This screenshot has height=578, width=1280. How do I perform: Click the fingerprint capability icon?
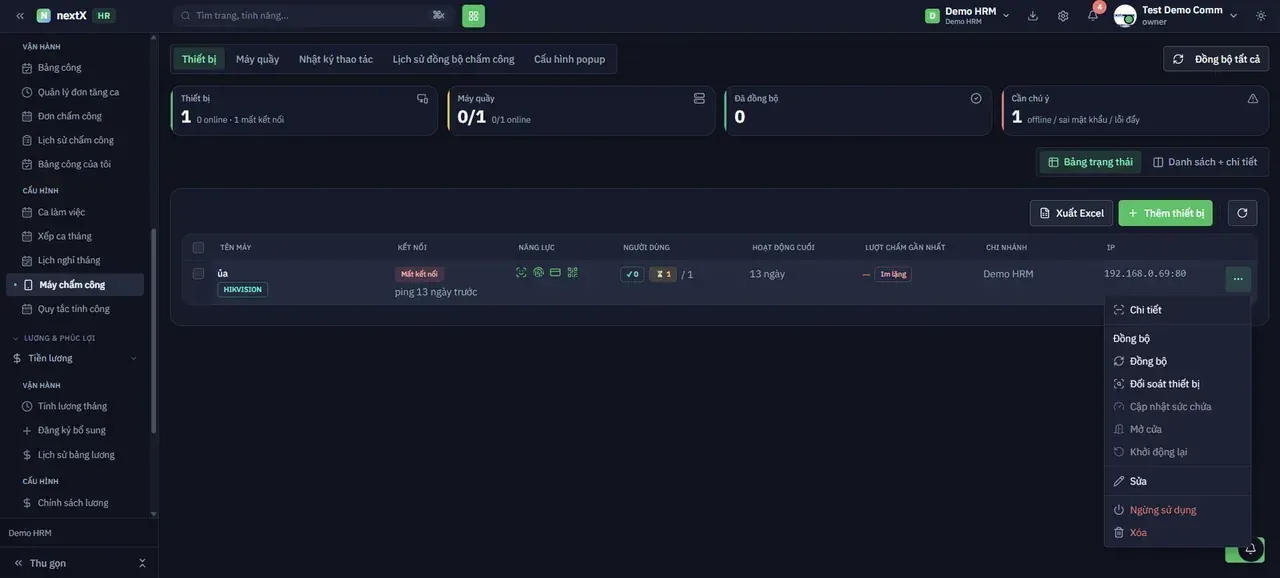(x=538, y=272)
